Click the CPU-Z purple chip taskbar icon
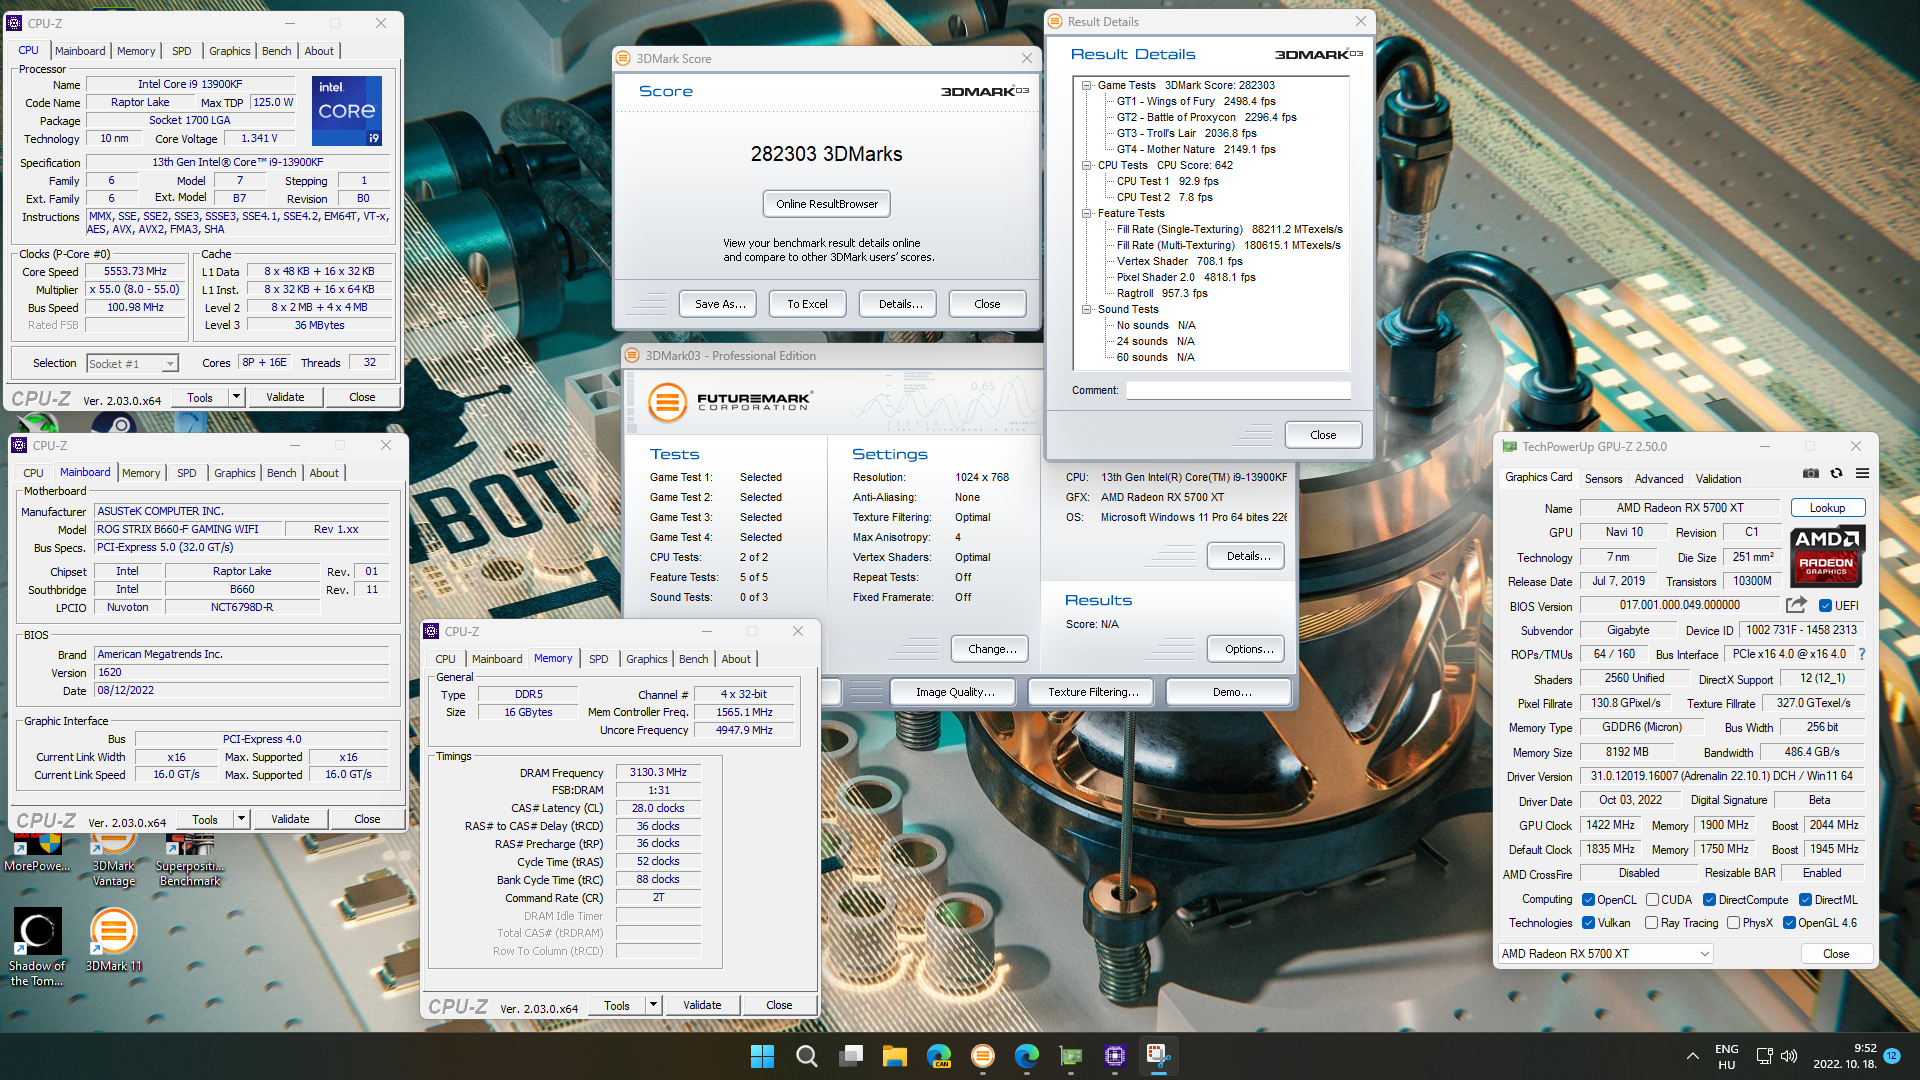Viewport: 1920px width, 1080px height. point(1115,1056)
